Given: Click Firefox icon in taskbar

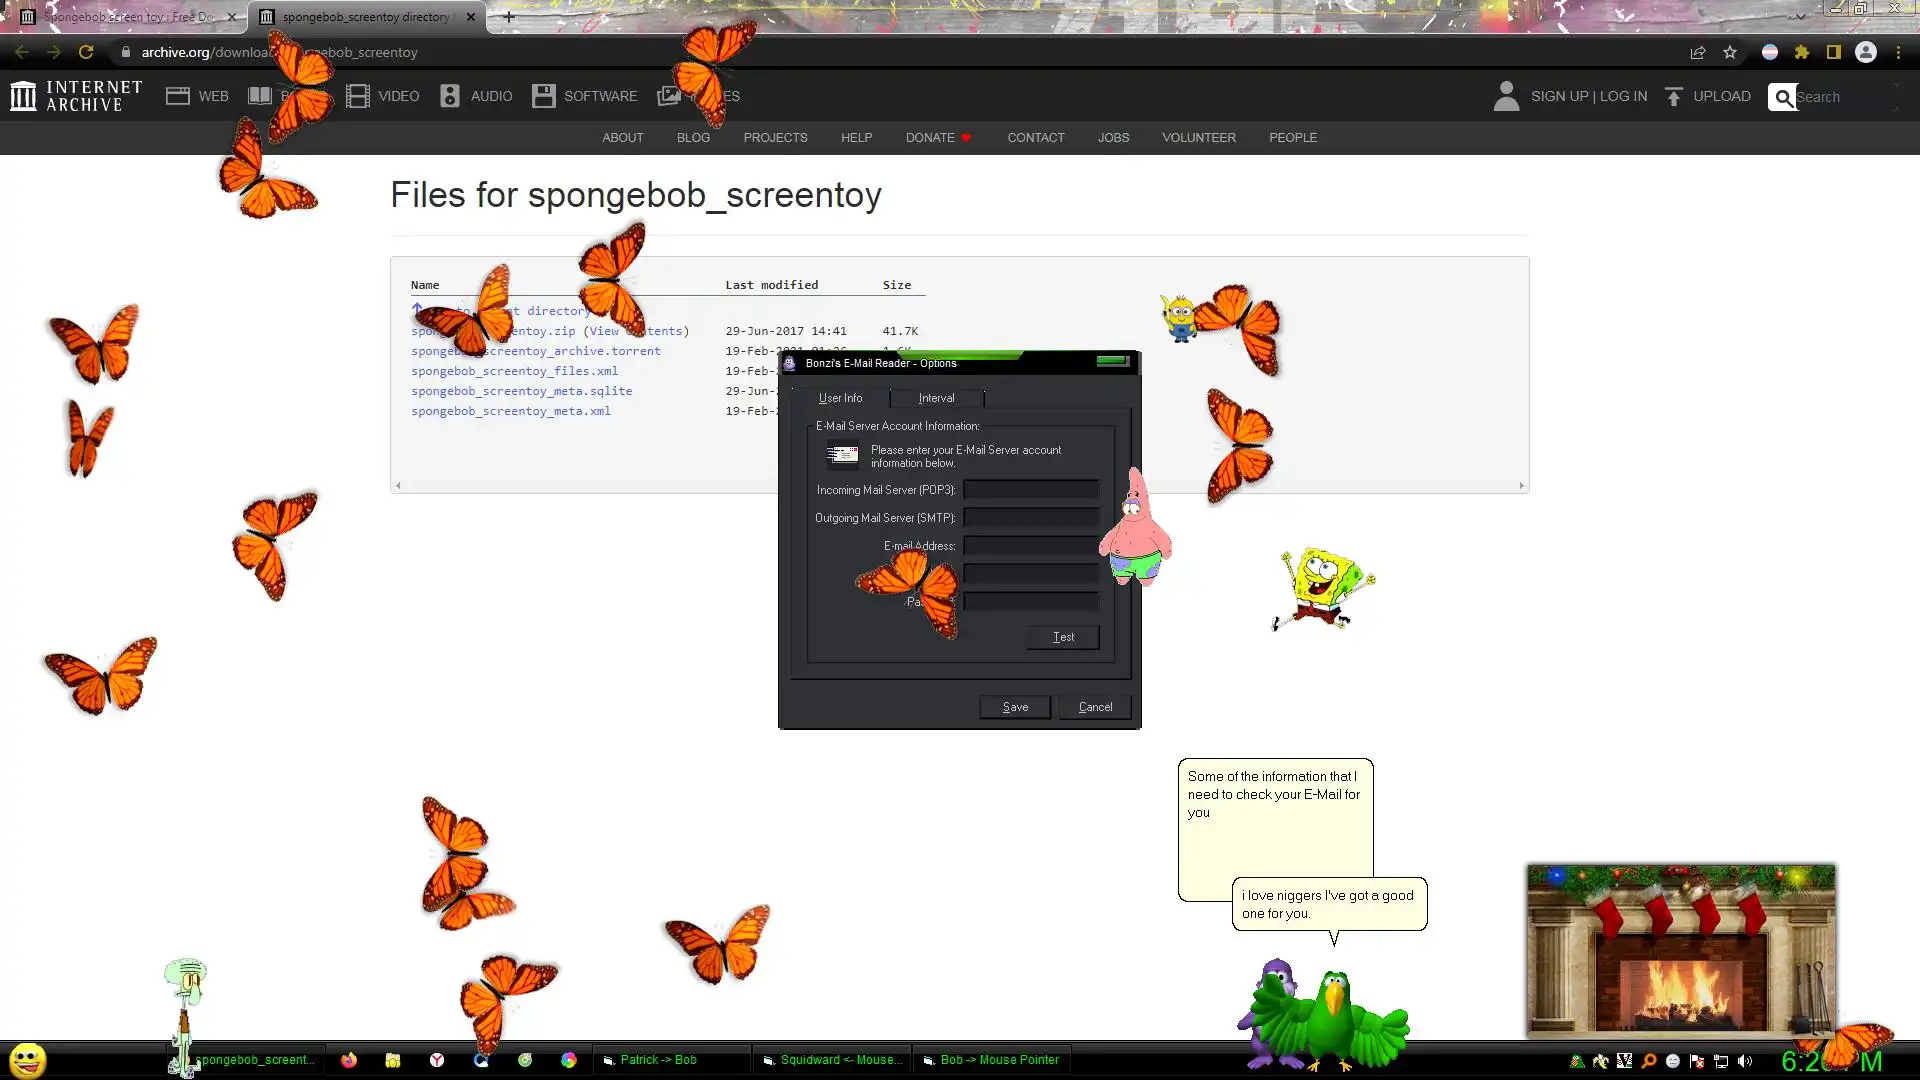Looking at the screenshot, I should pyautogui.click(x=348, y=1060).
